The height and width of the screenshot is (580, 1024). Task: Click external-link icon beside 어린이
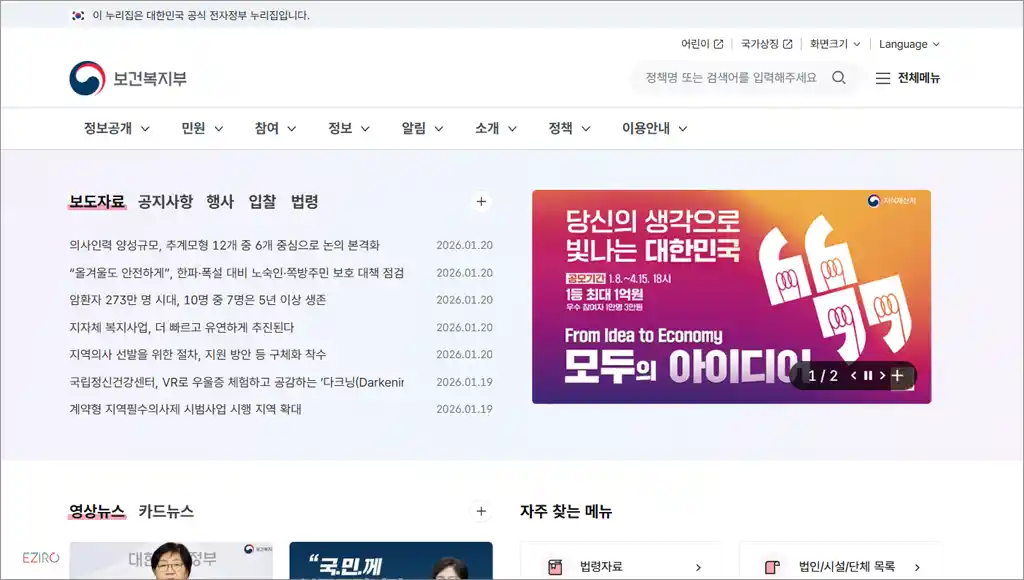click(x=717, y=43)
